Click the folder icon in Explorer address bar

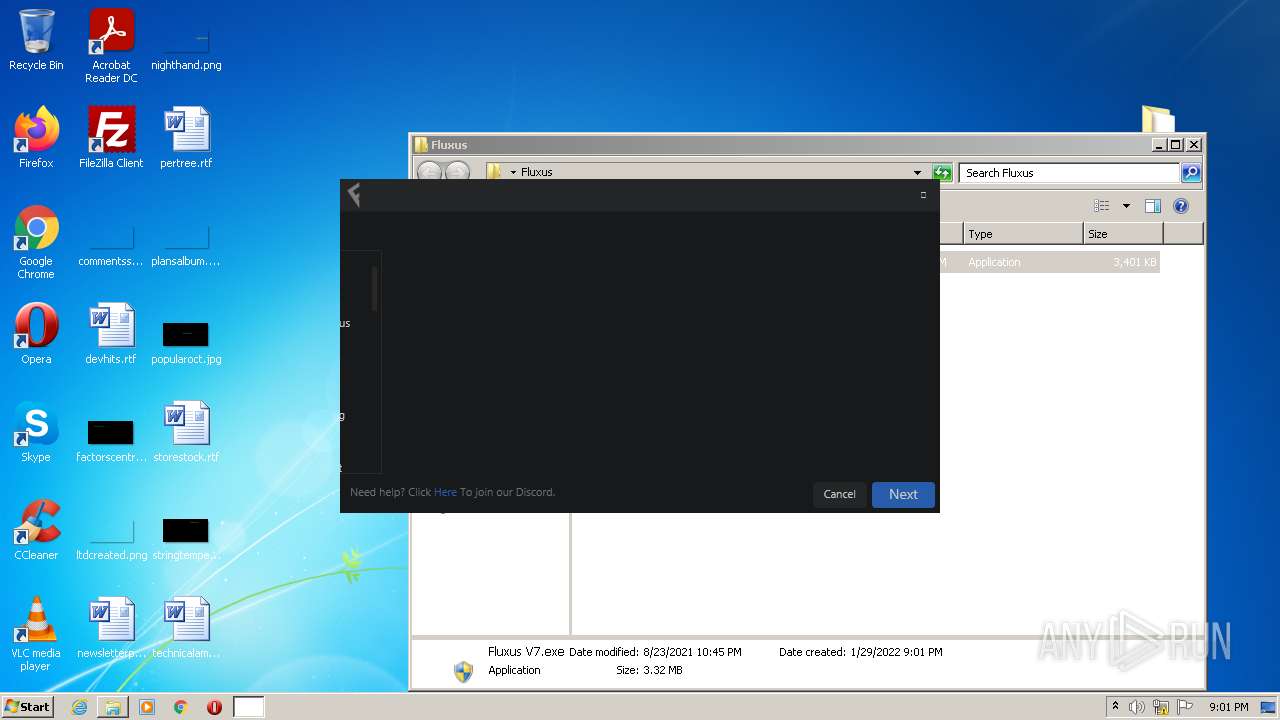point(494,172)
